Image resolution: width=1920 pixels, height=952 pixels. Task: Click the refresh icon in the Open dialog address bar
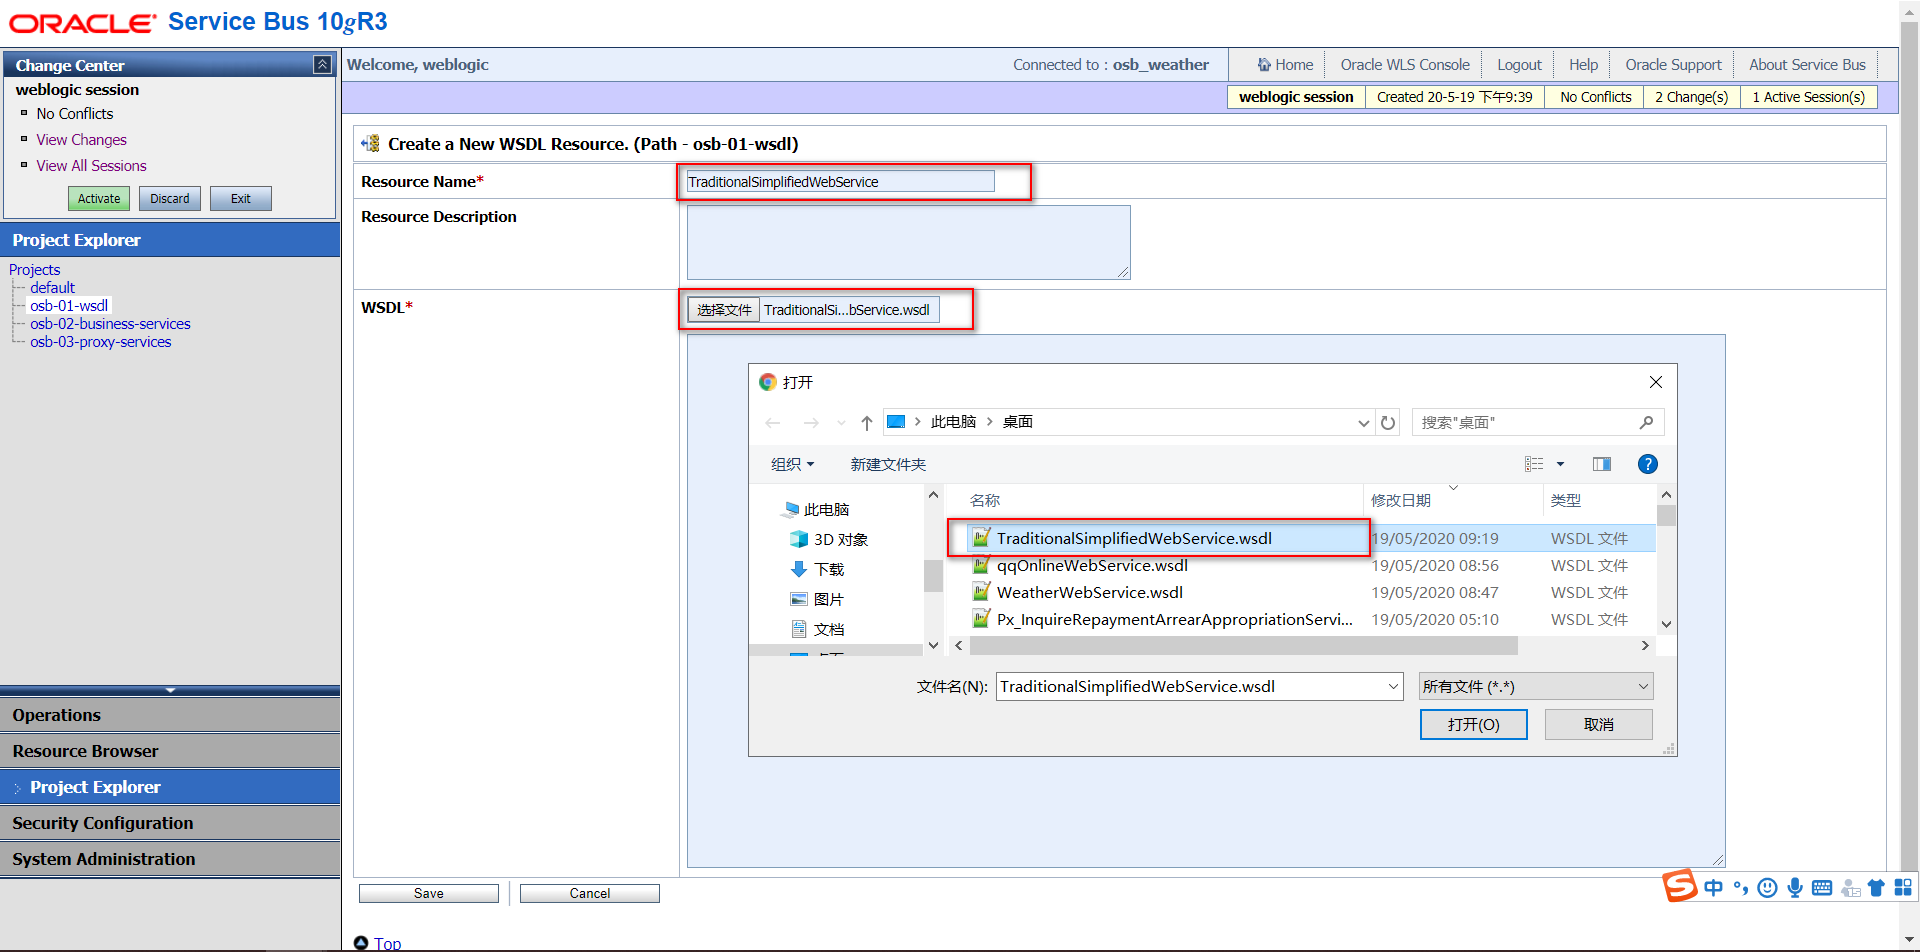click(1388, 422)
